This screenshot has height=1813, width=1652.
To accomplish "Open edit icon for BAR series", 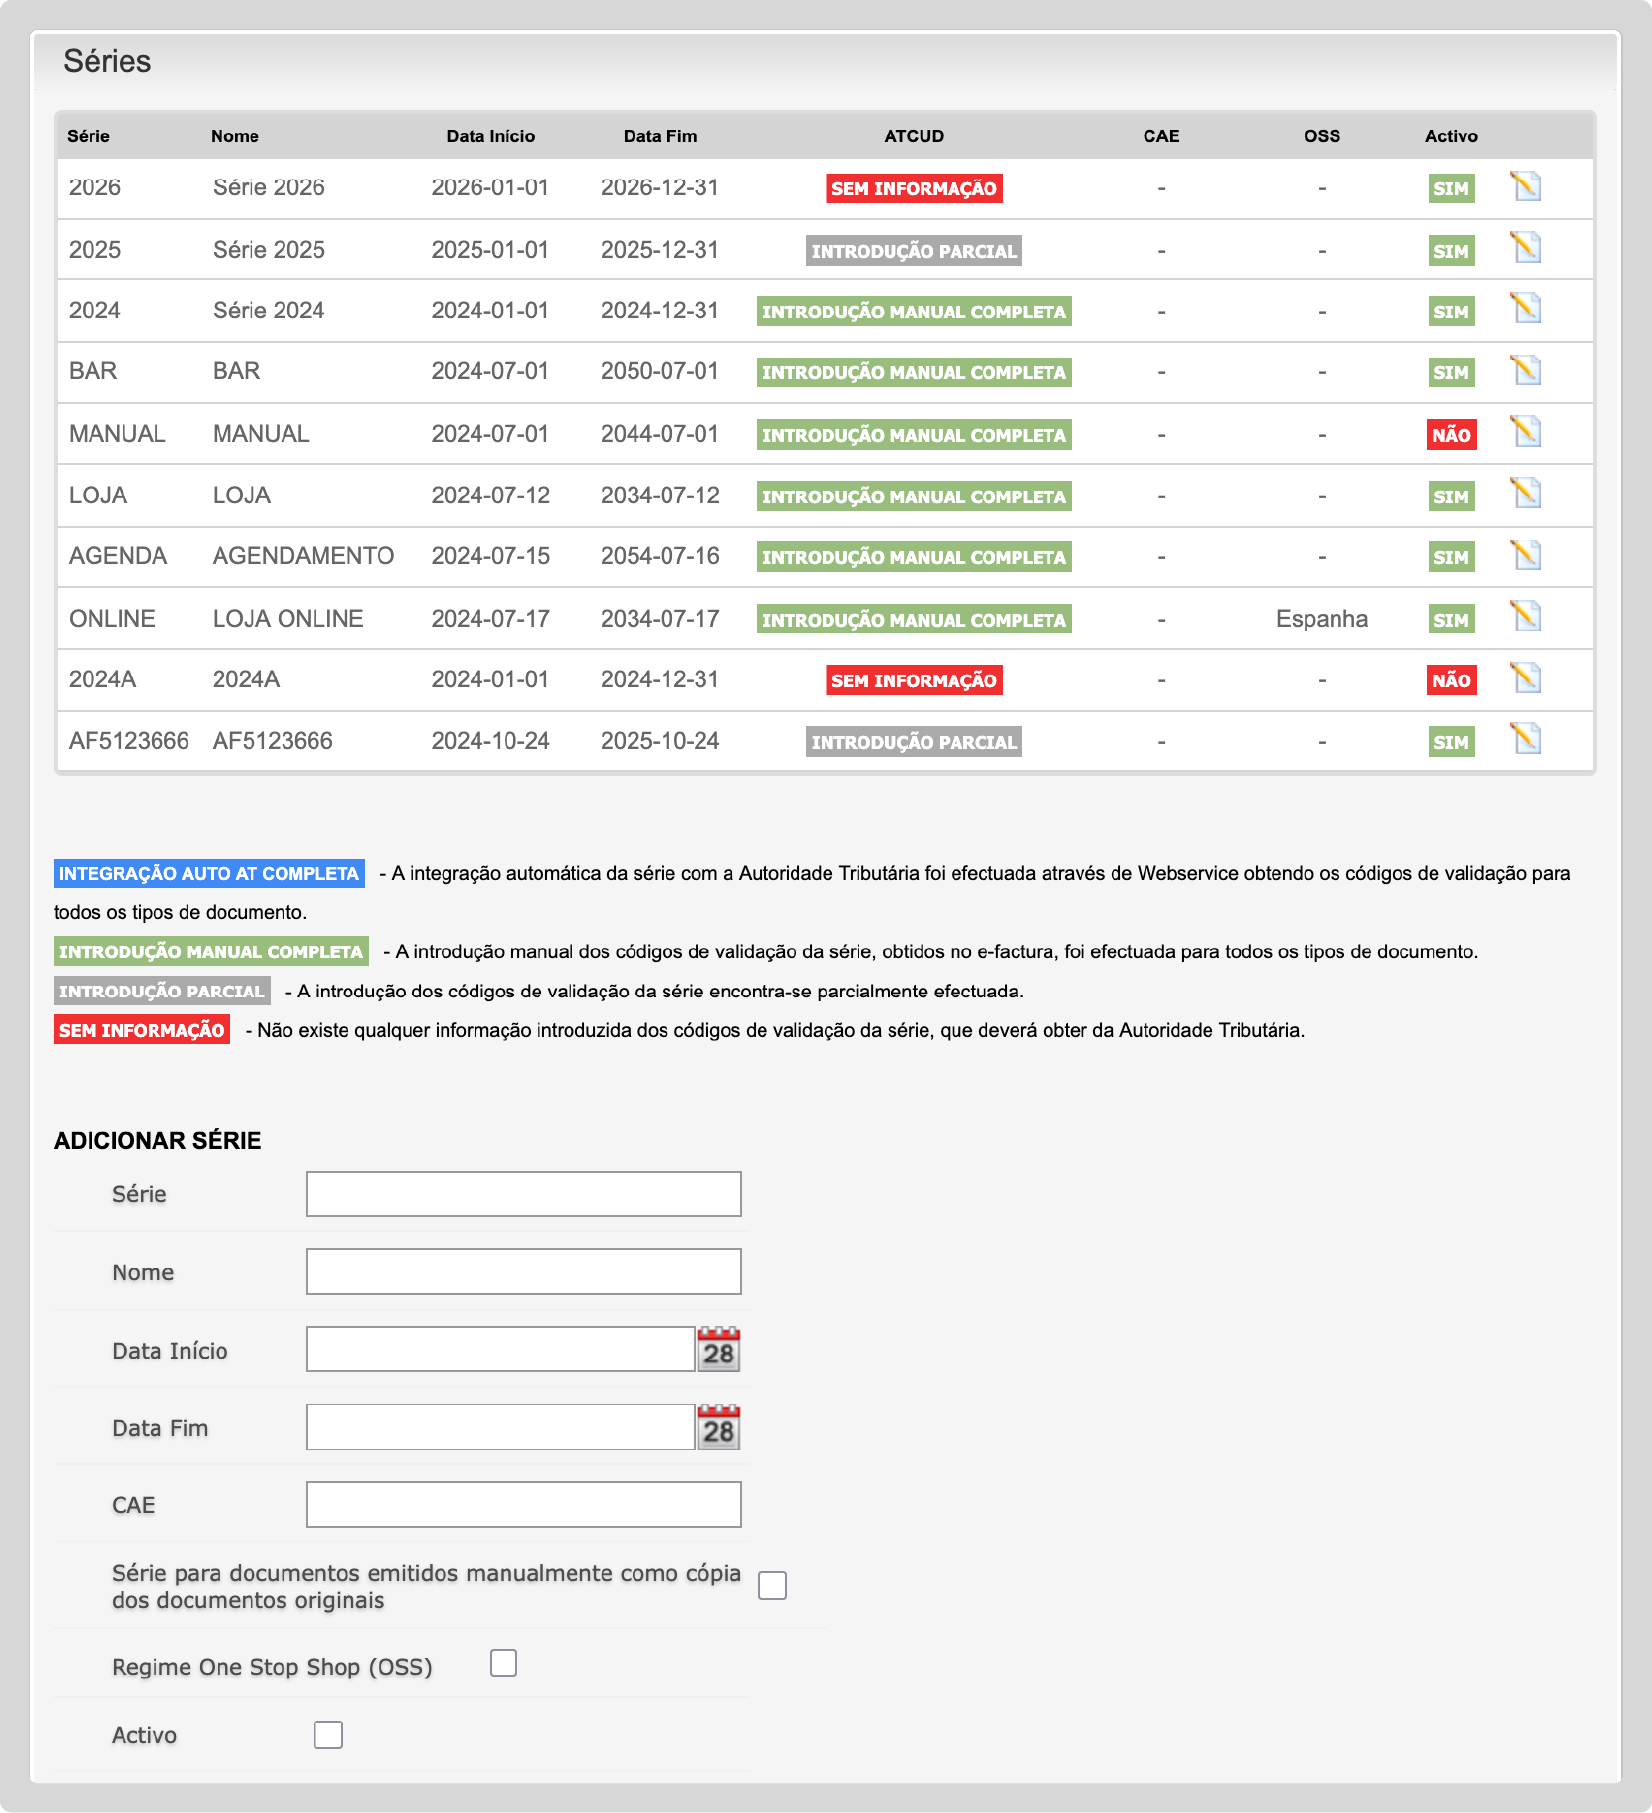I will [1525, 371].
